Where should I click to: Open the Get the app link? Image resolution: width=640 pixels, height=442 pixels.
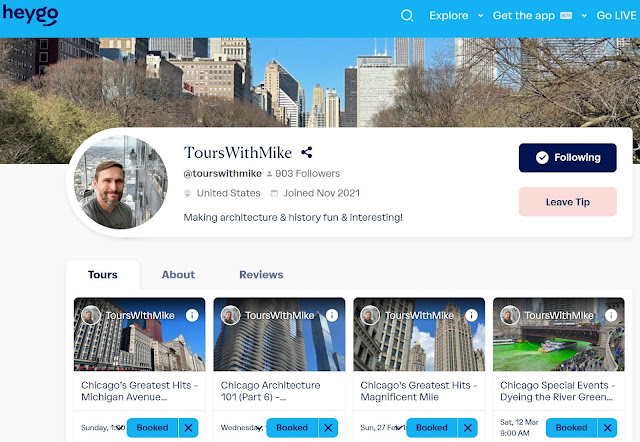(x=524, y=16)
